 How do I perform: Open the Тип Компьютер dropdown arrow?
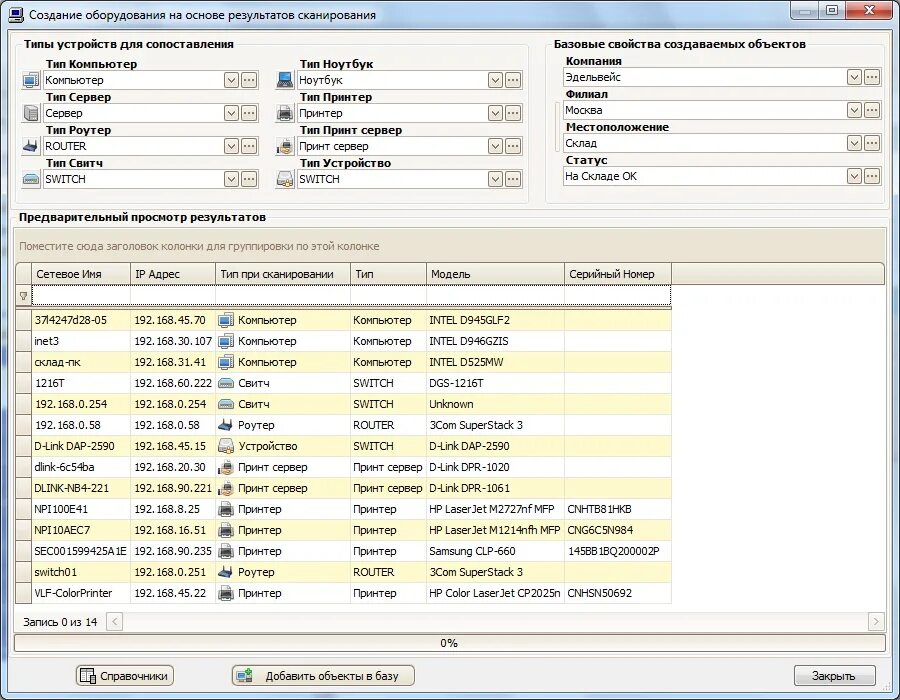(231, 80)
